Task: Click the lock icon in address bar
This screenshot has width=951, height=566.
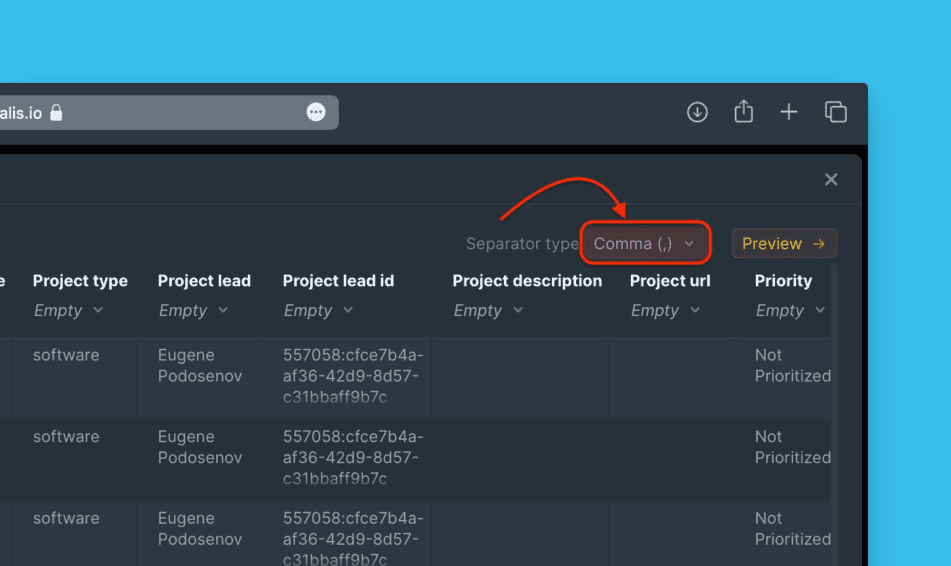Action: tap(56, 113)
